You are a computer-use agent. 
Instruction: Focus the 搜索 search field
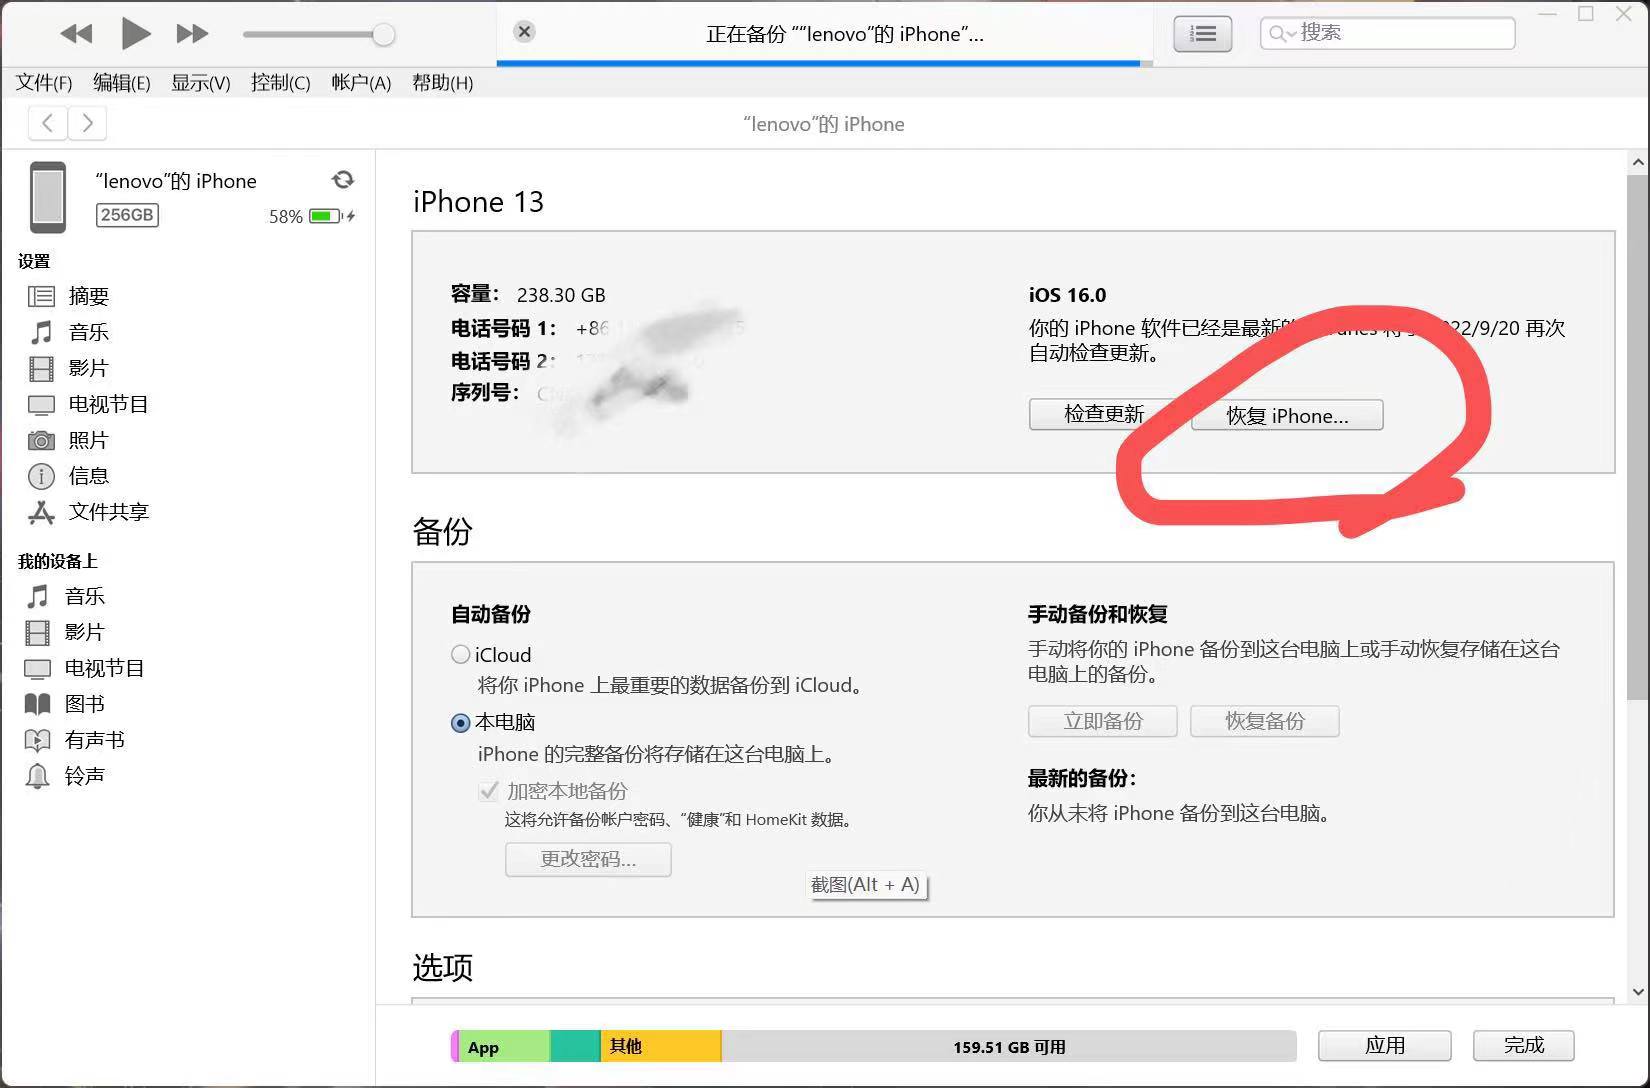pos(1387,33)
